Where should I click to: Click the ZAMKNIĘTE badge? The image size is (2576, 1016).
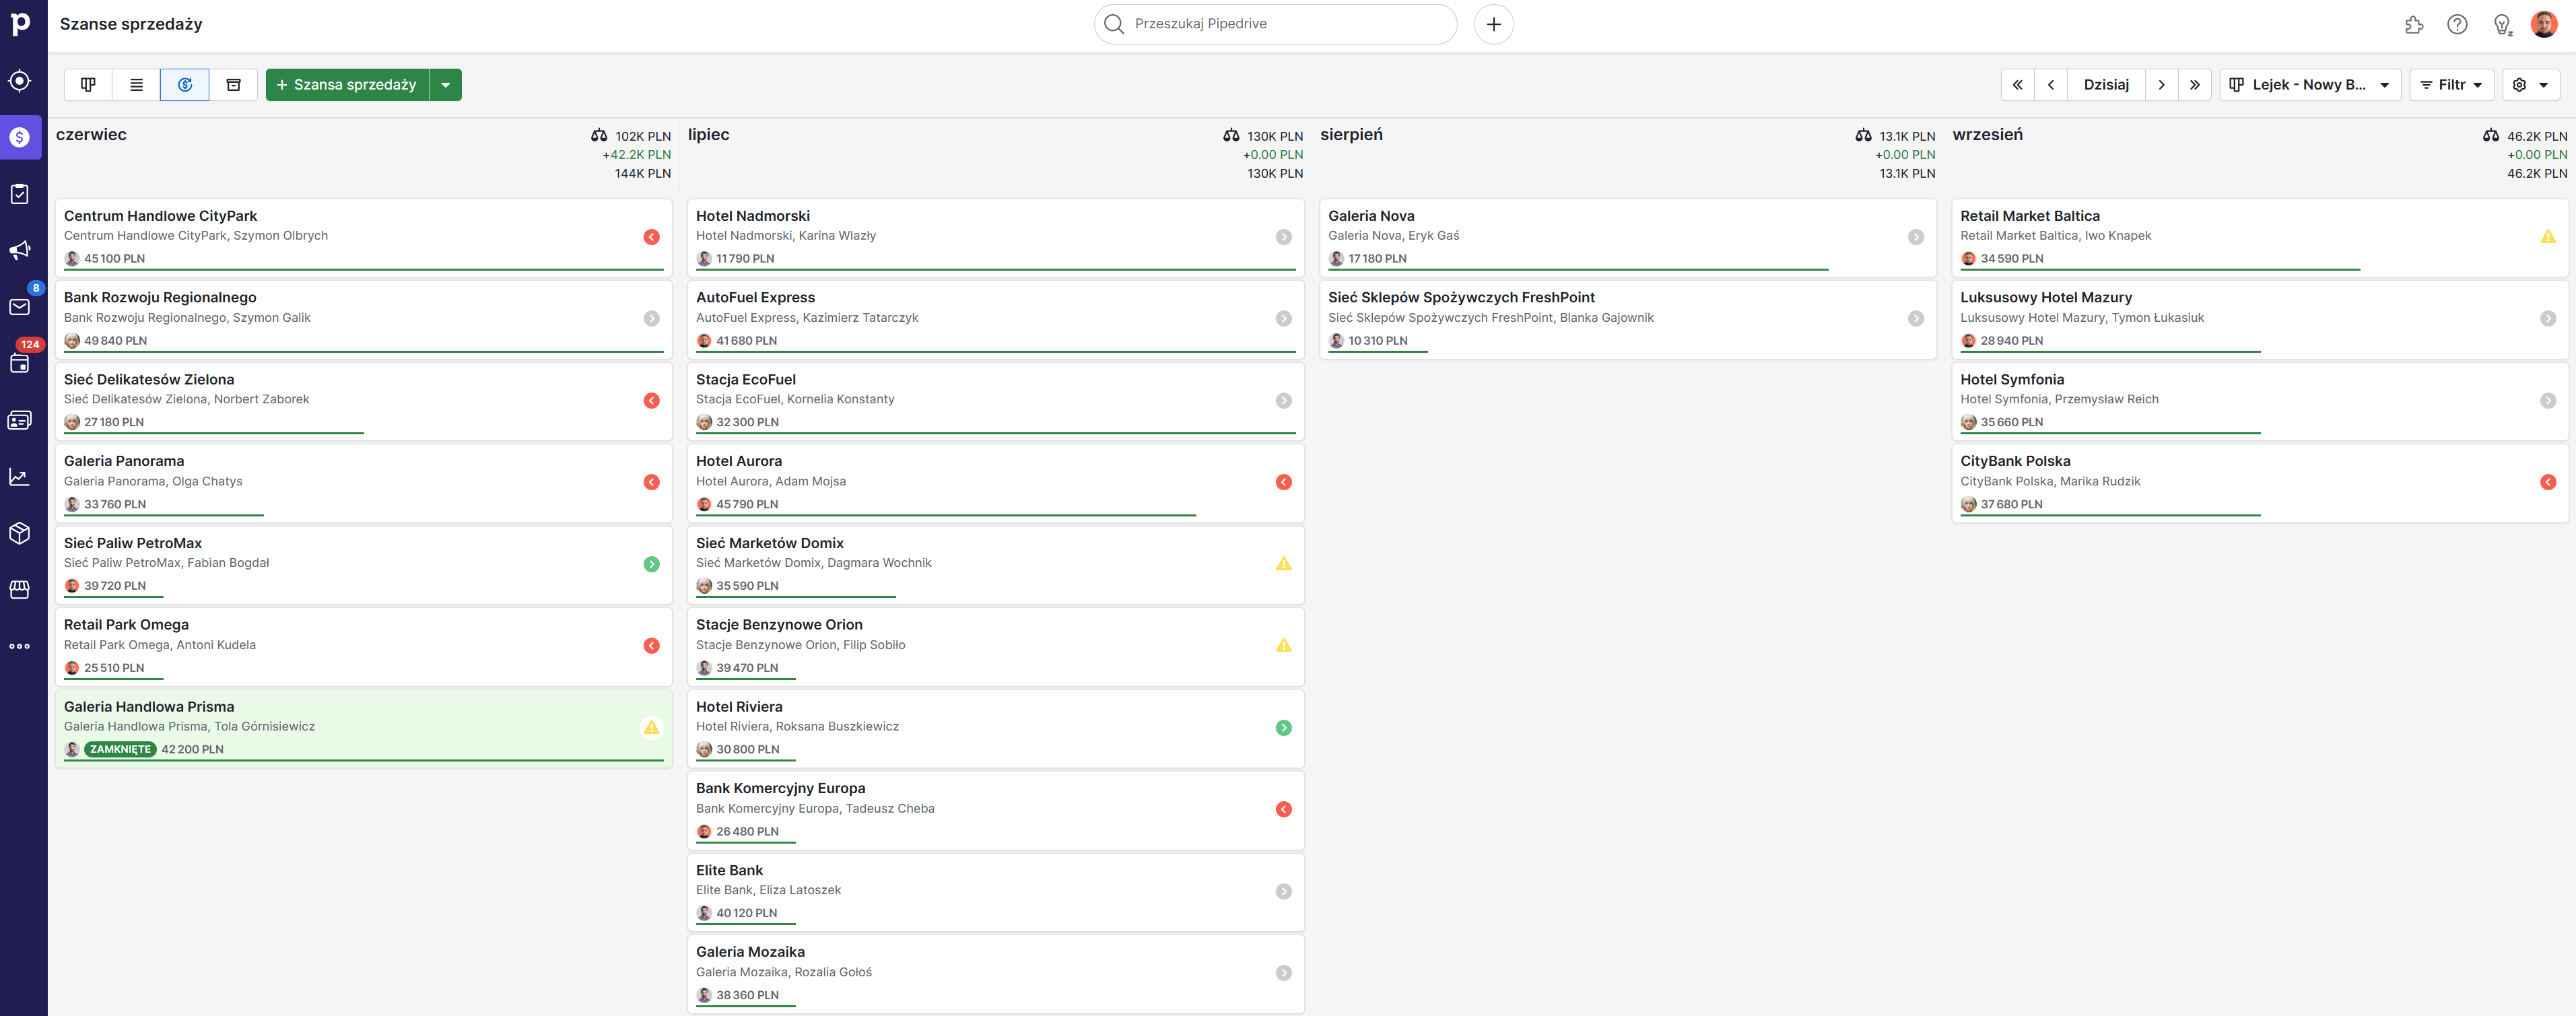pos(120,749)
